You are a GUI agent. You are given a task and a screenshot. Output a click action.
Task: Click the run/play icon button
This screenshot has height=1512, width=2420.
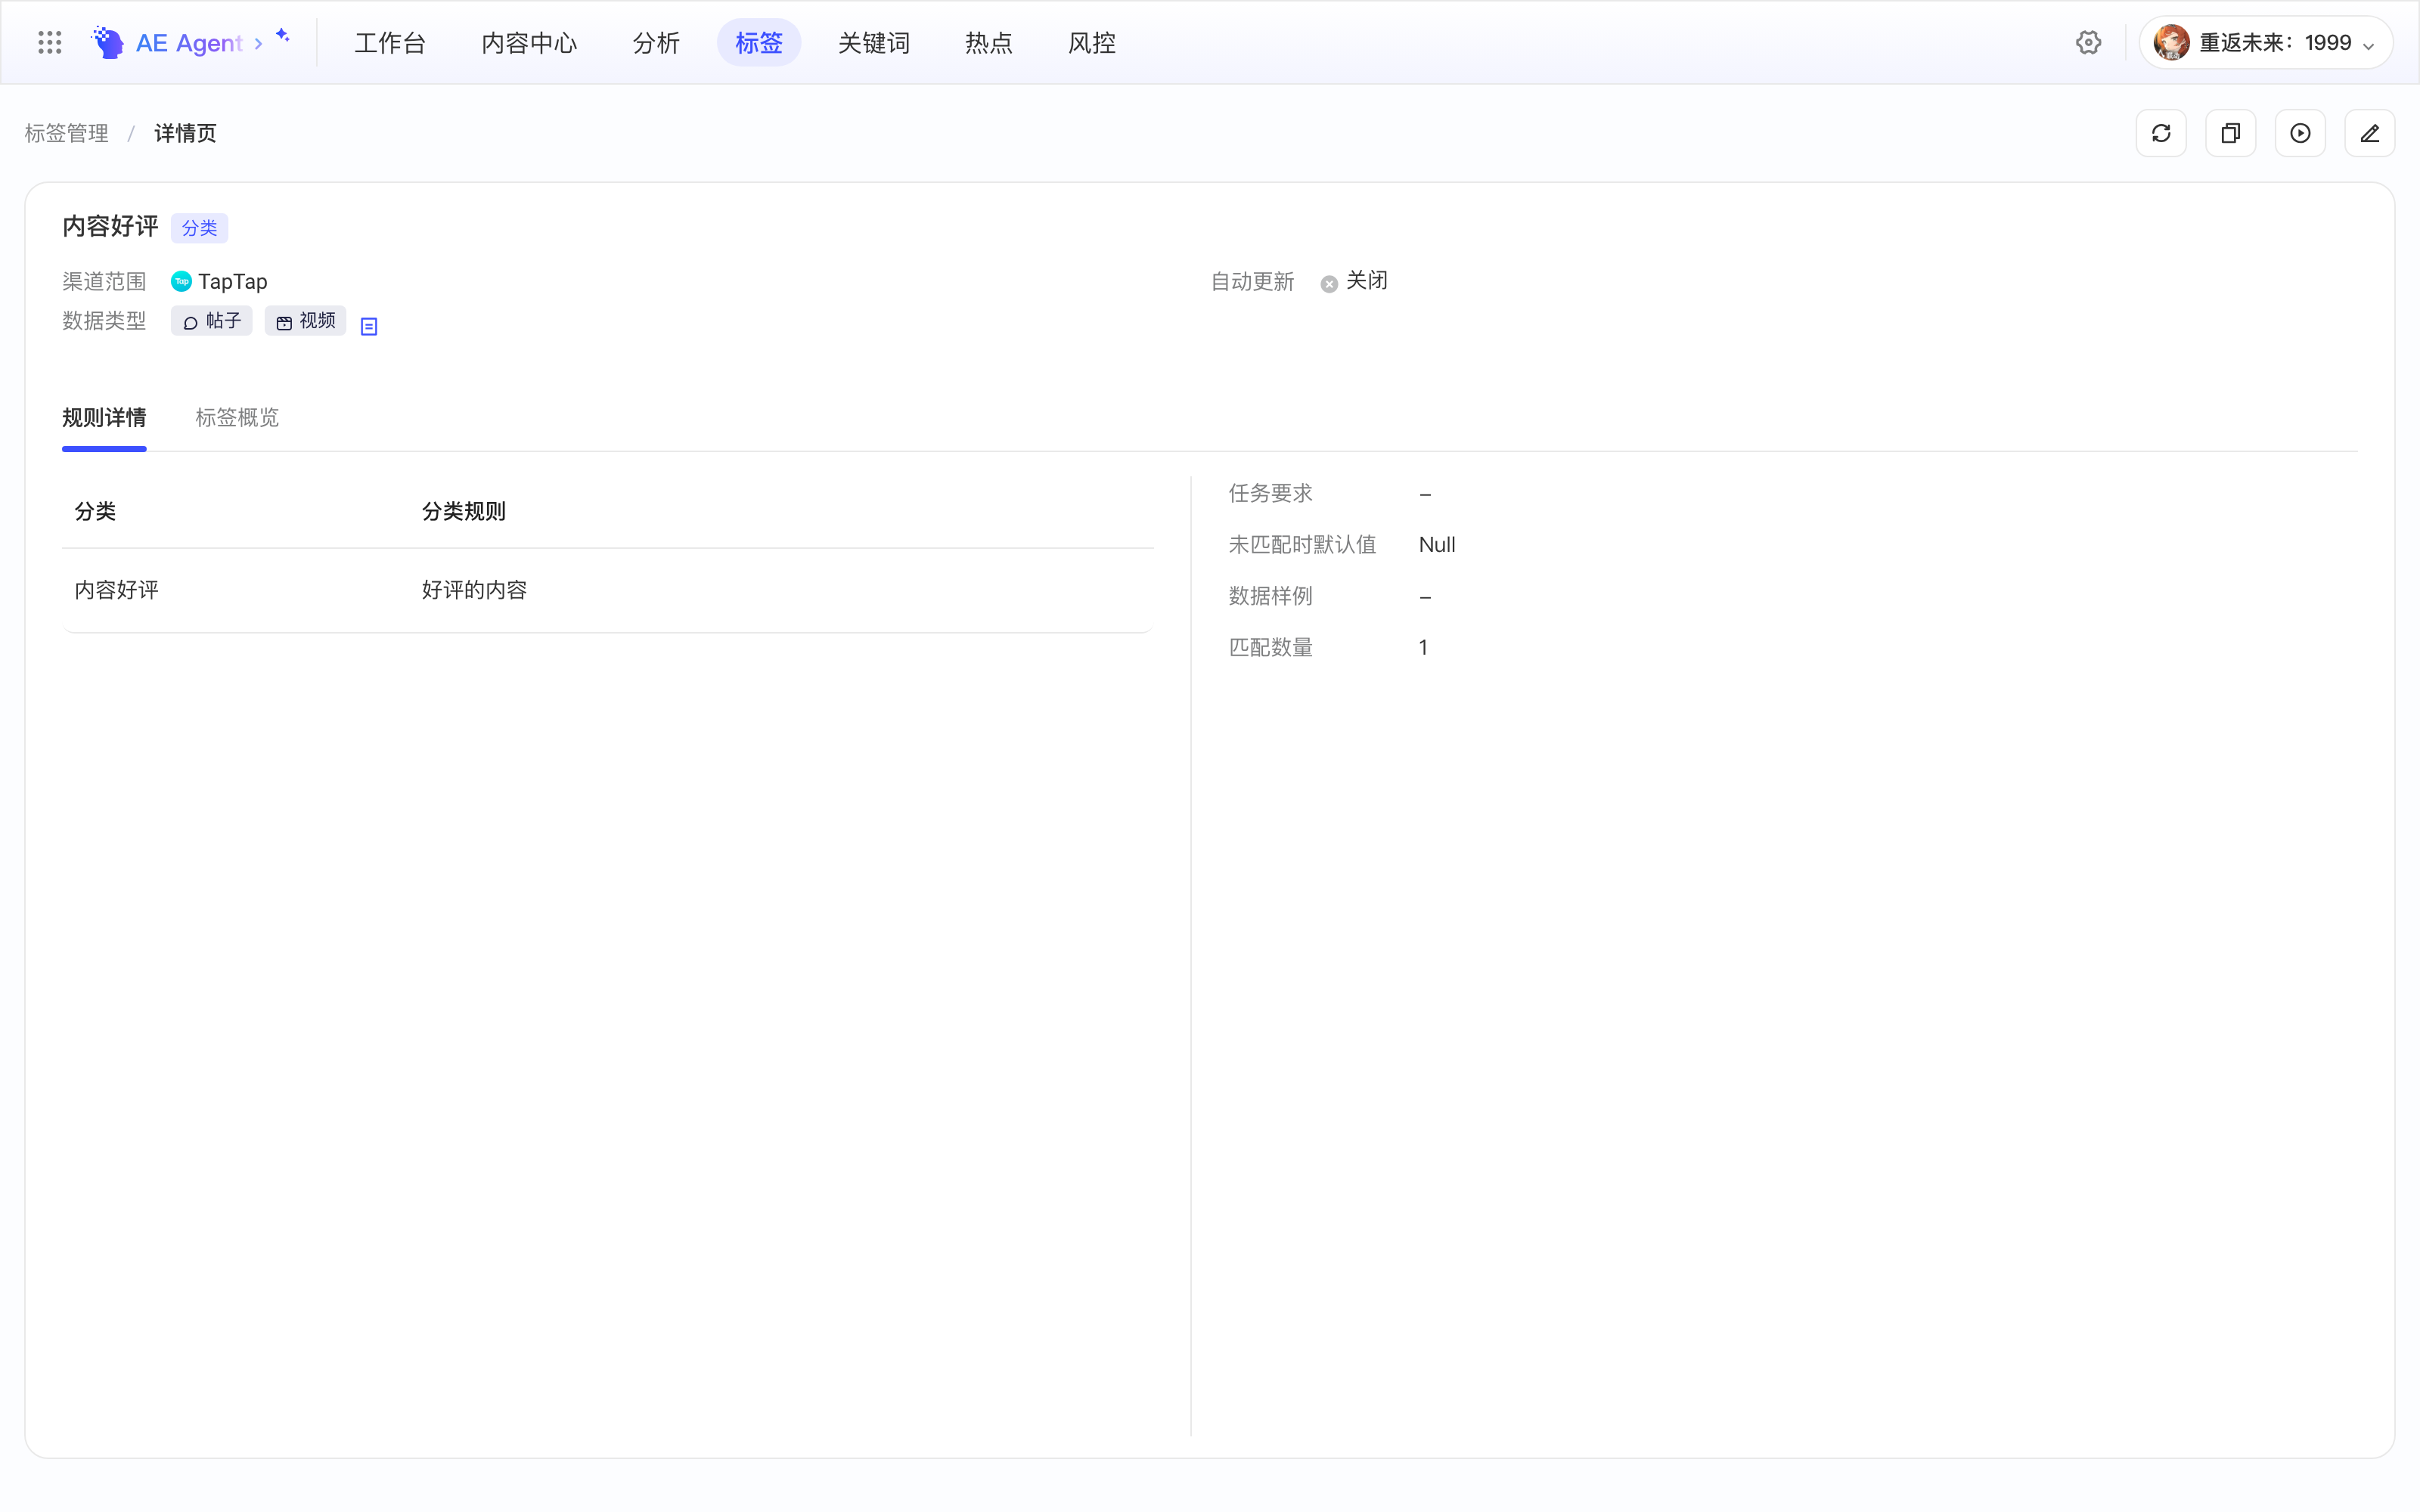pos(2300,133)
